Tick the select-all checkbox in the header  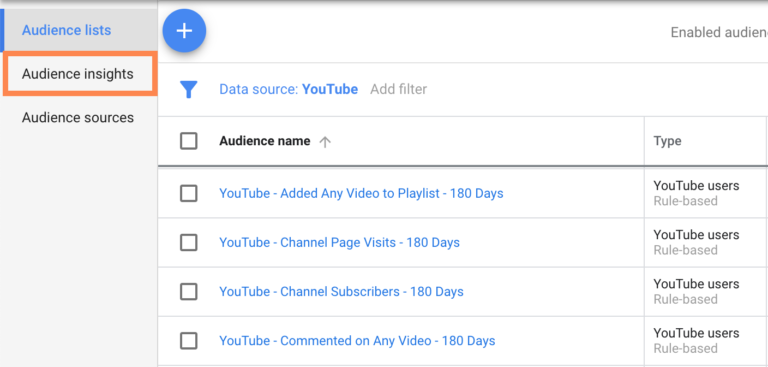pos(189,141)
